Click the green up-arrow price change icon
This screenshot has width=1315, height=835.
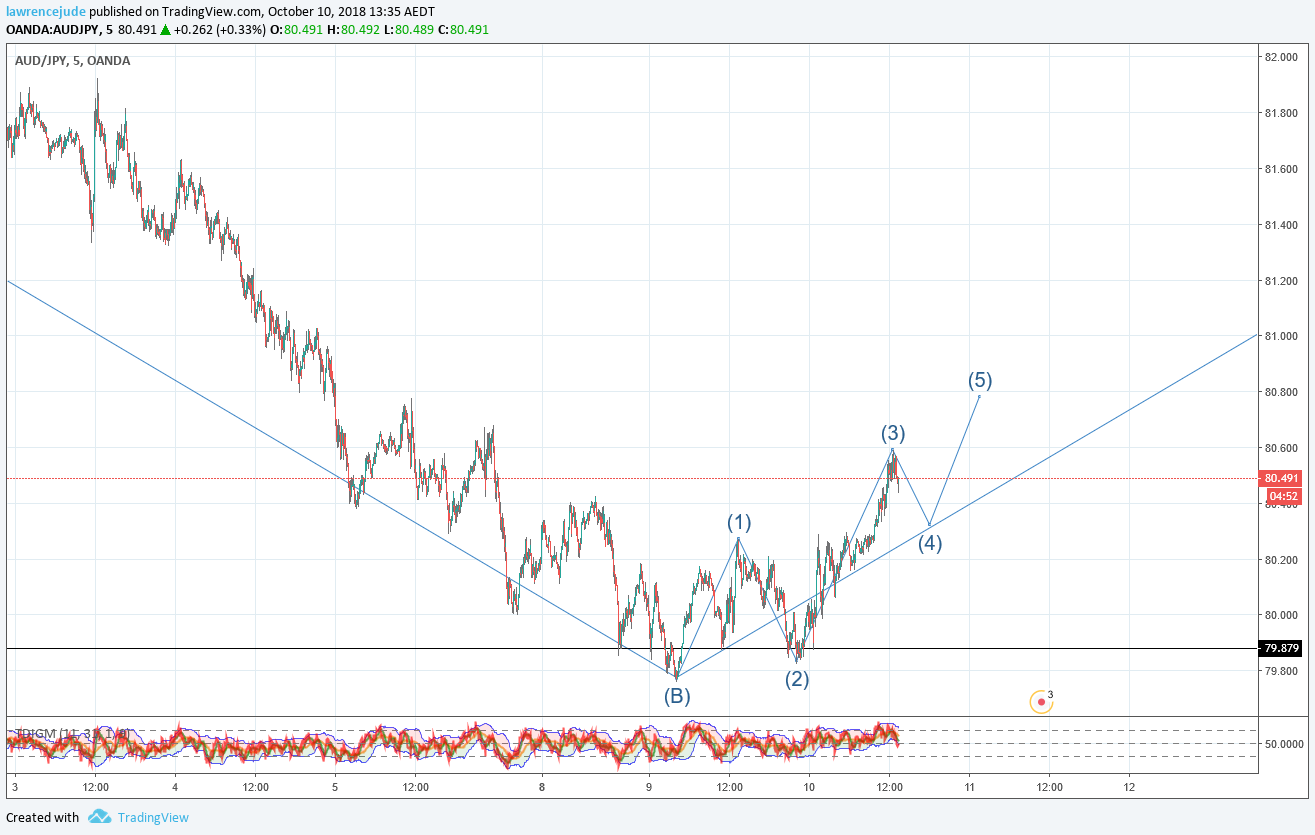(165, 30)
